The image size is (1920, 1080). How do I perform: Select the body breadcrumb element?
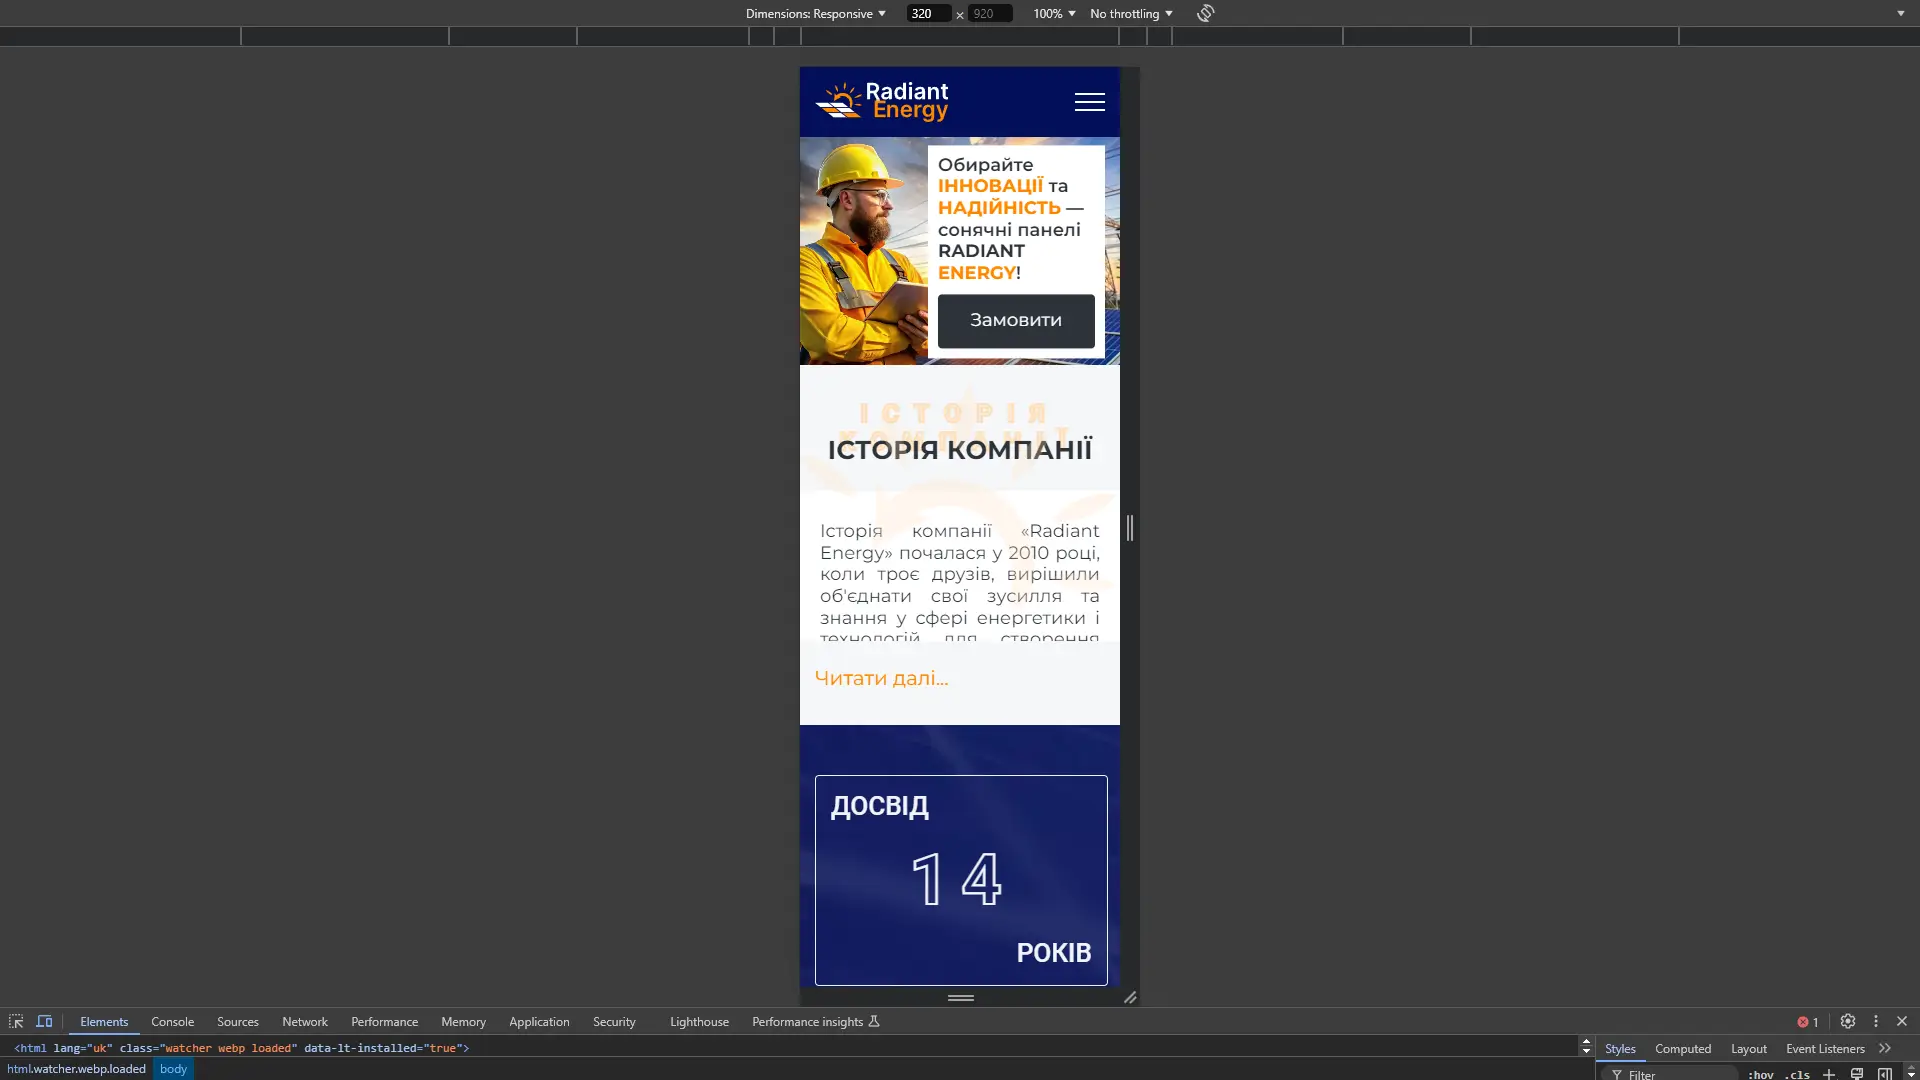click(x=173, y=1068)
